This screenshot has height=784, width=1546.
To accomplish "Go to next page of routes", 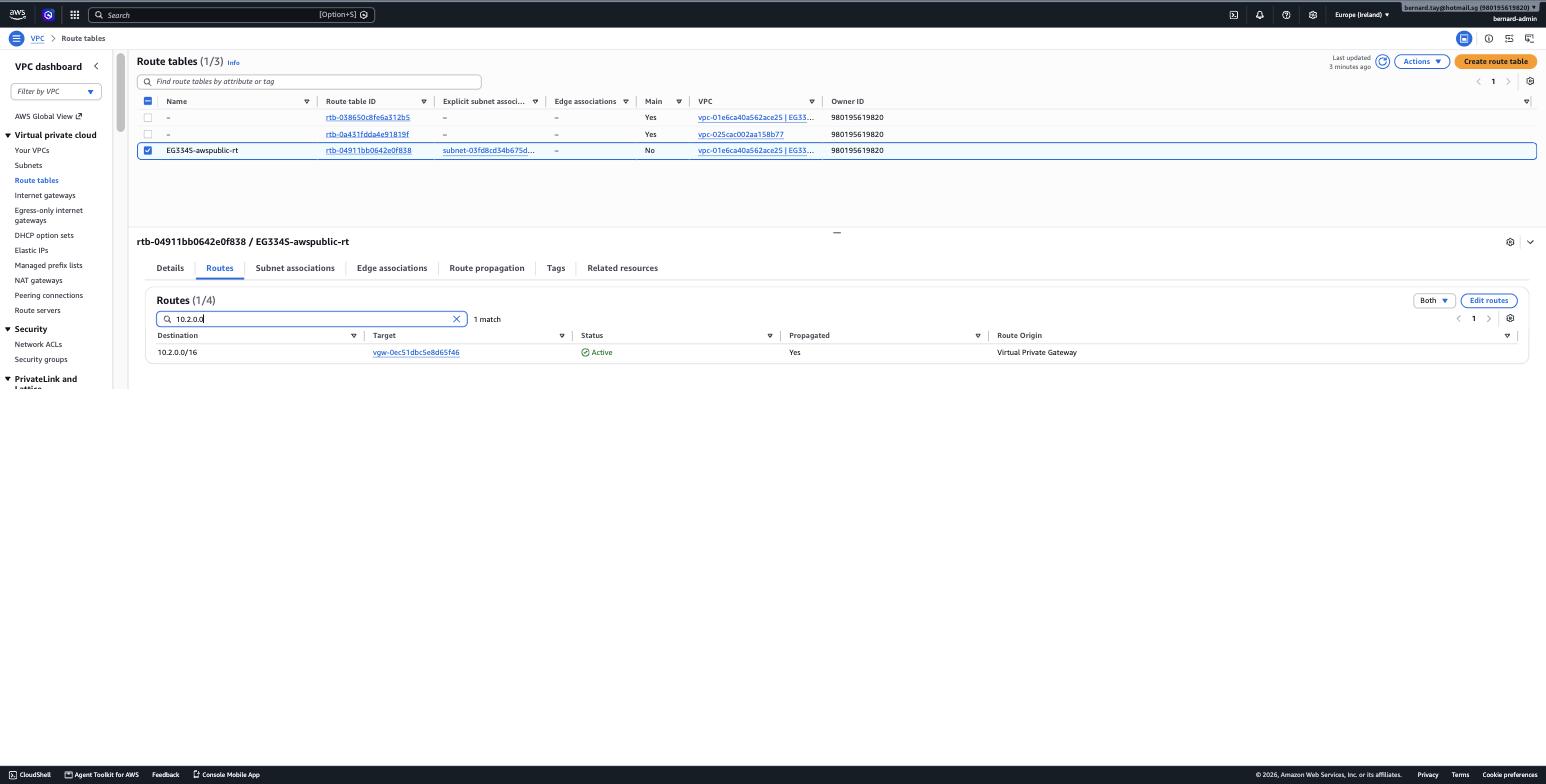I will pos(1488,318).
